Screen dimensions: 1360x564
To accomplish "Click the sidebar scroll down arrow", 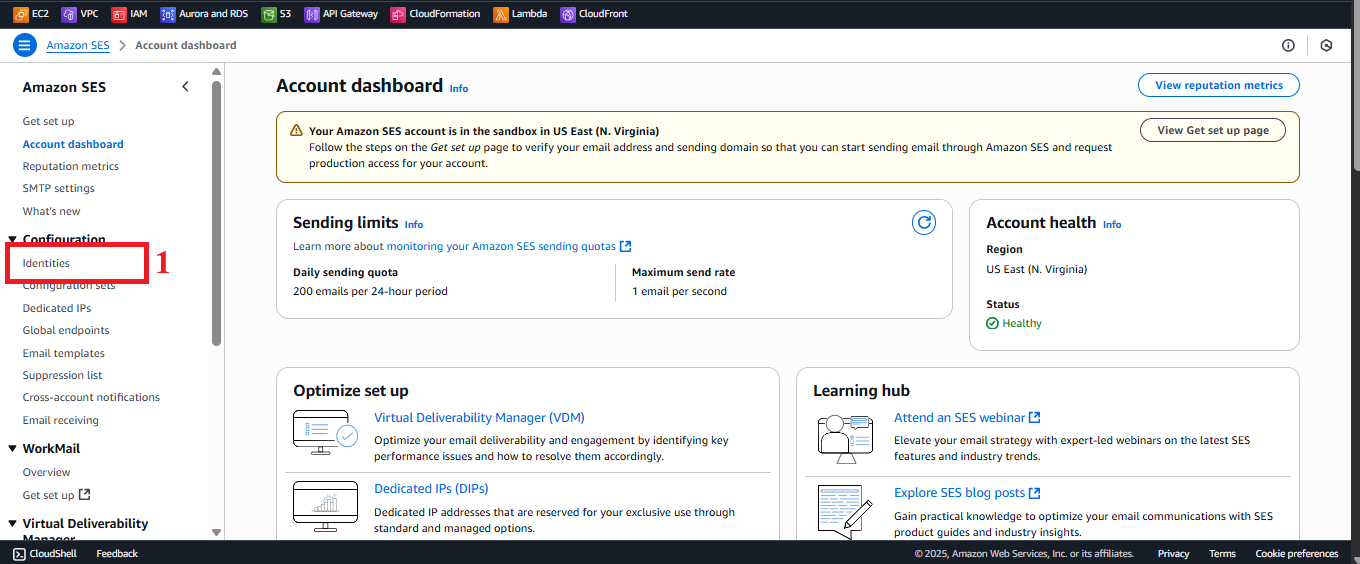I will pyautogui.click(x=217, y=532).
